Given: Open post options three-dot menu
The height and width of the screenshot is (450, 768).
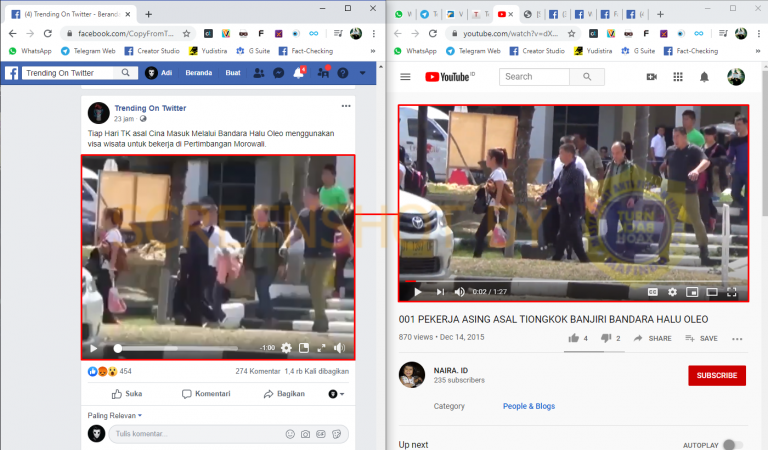Looking at the screenshot, I should coord(346,106).
